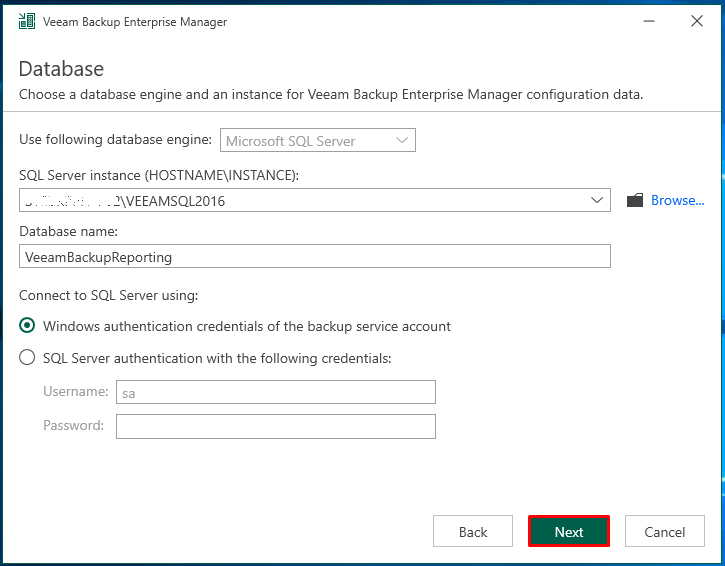Click the 'Password:' label
Screen dimensions: 725x566
click(74, 425)
